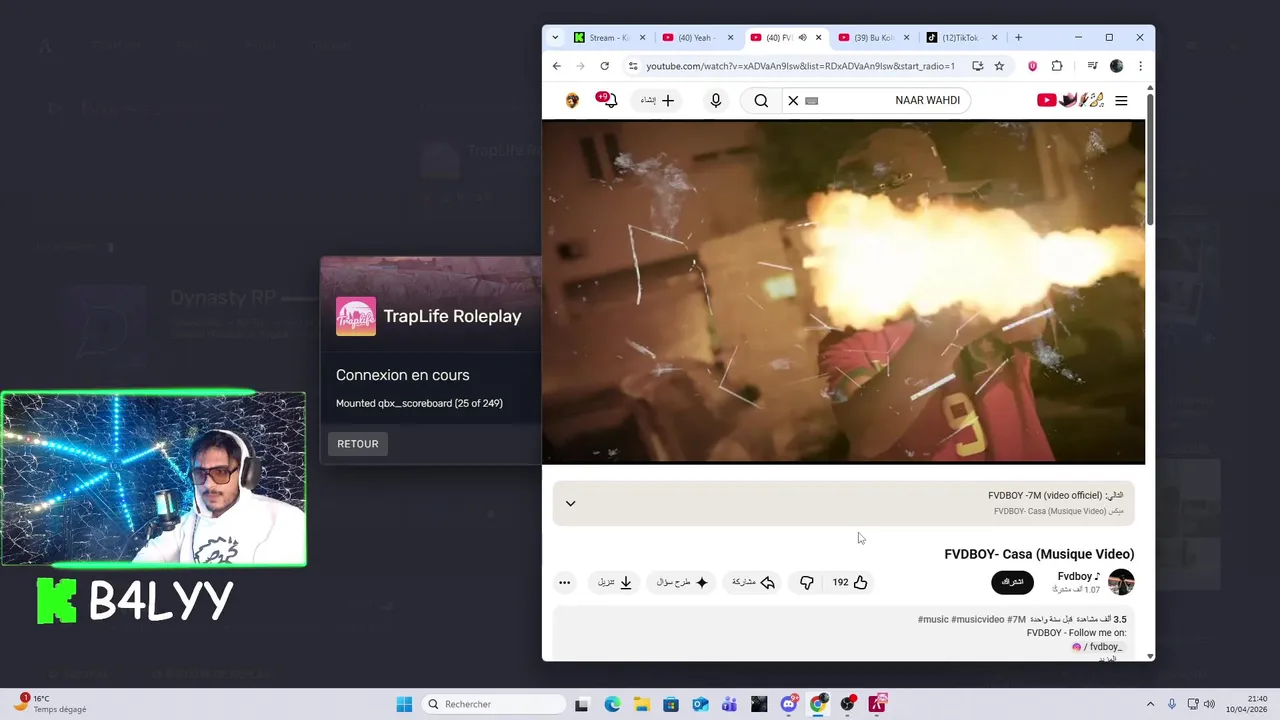1280x720 pixels.
Task: Subscribe to the Fvdboy channel
Action: [x=1012, y=582]
